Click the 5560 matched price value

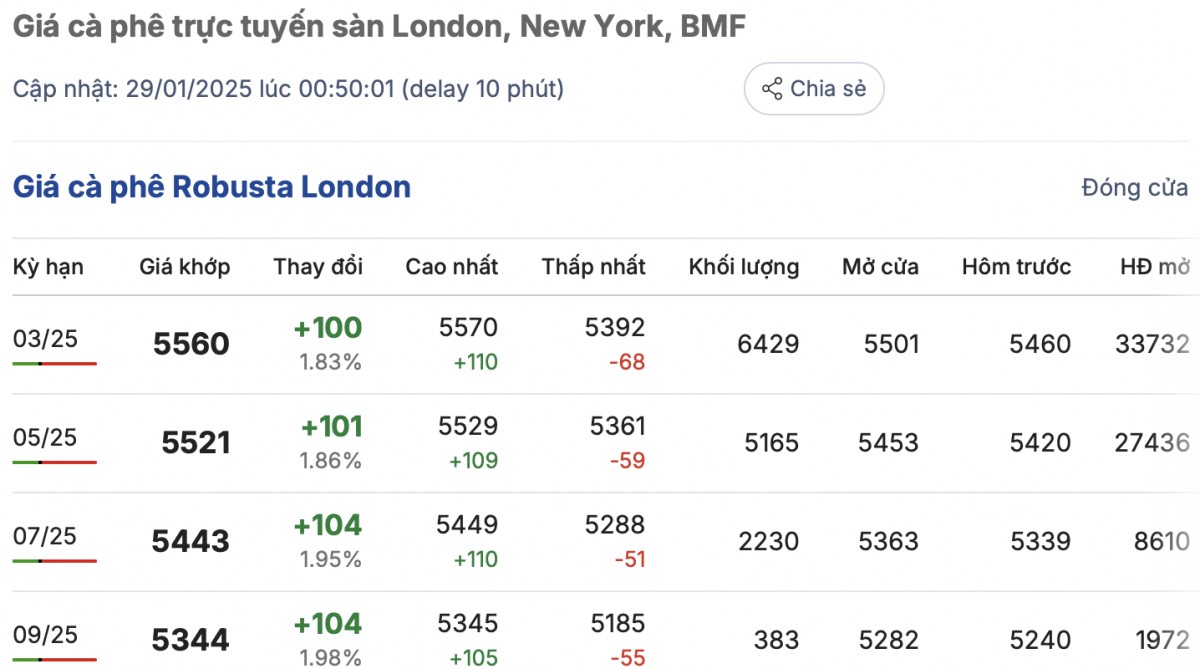[191, 345]
